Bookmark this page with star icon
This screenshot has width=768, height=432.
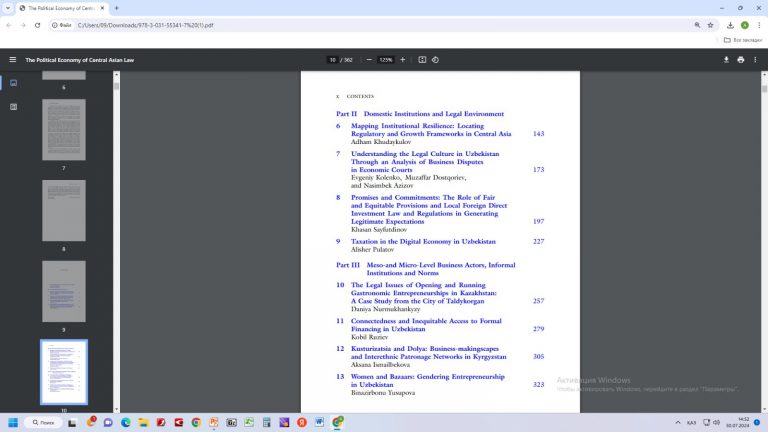(711, 24)
